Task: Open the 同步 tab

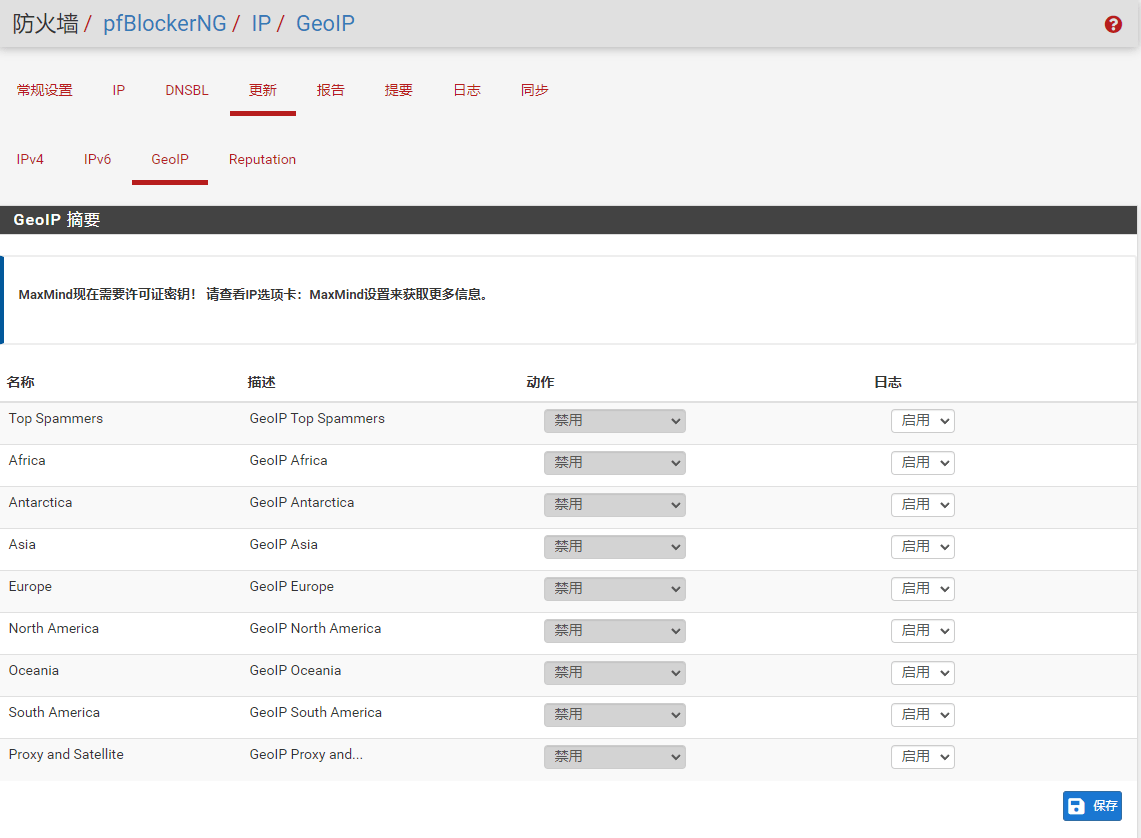Action: click(x=535, y=90)
